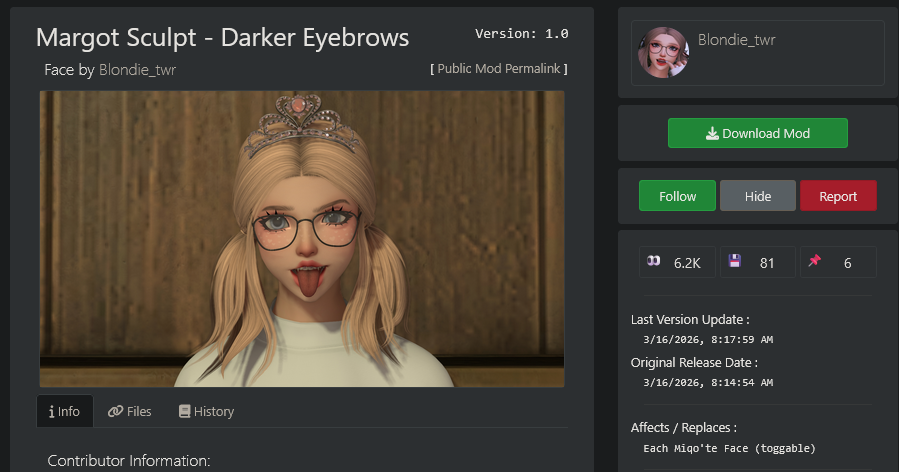Screen dimensions: 899x472
Task: Click Blondie_twr name in the author card
Action: (736, 40)
